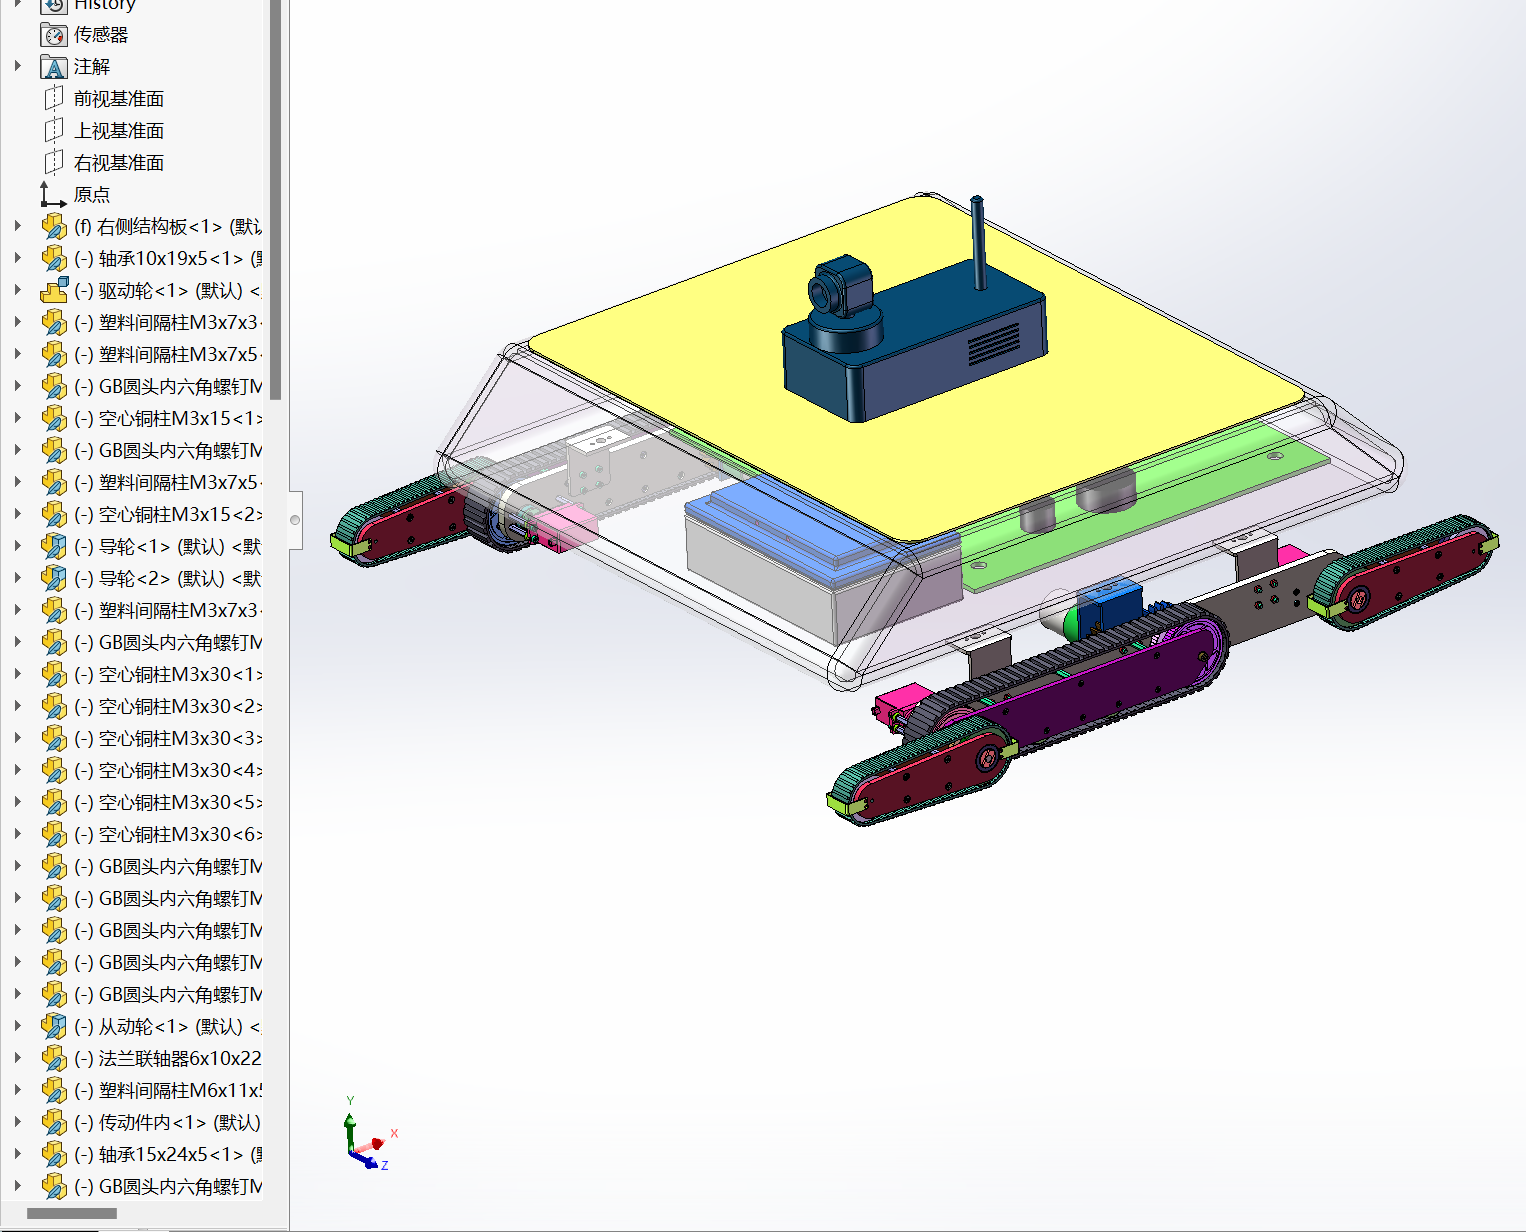Screen dimensions: 1526x1232
Task: Click the 从动轮<1> component icon
Action: click(x=54, y=1027)
